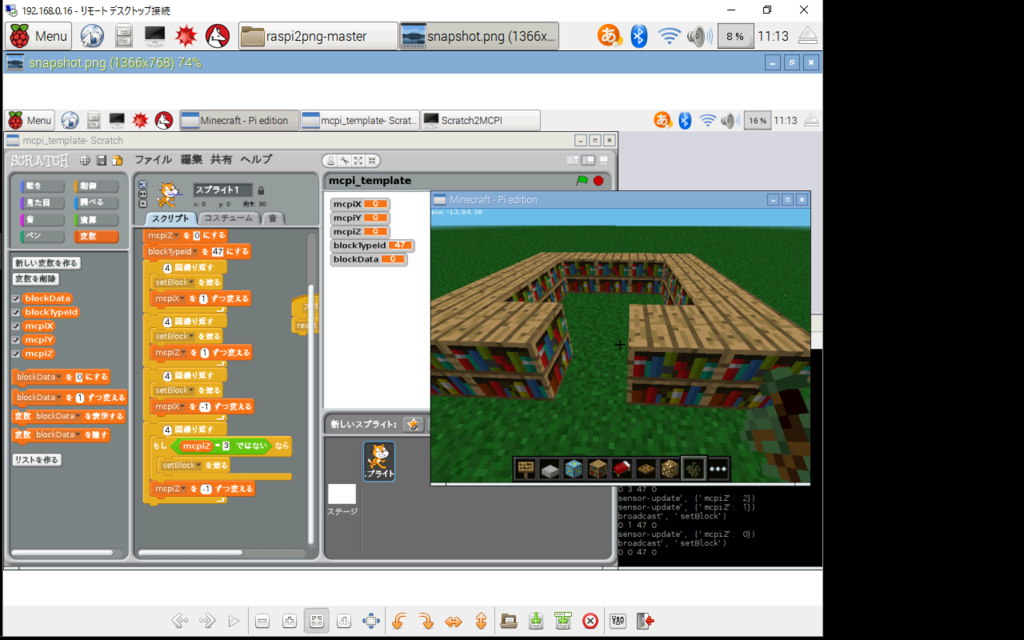Switch the image viewer to full screen
Viewport: 1024px width, 640px height.
click(371, 621)
